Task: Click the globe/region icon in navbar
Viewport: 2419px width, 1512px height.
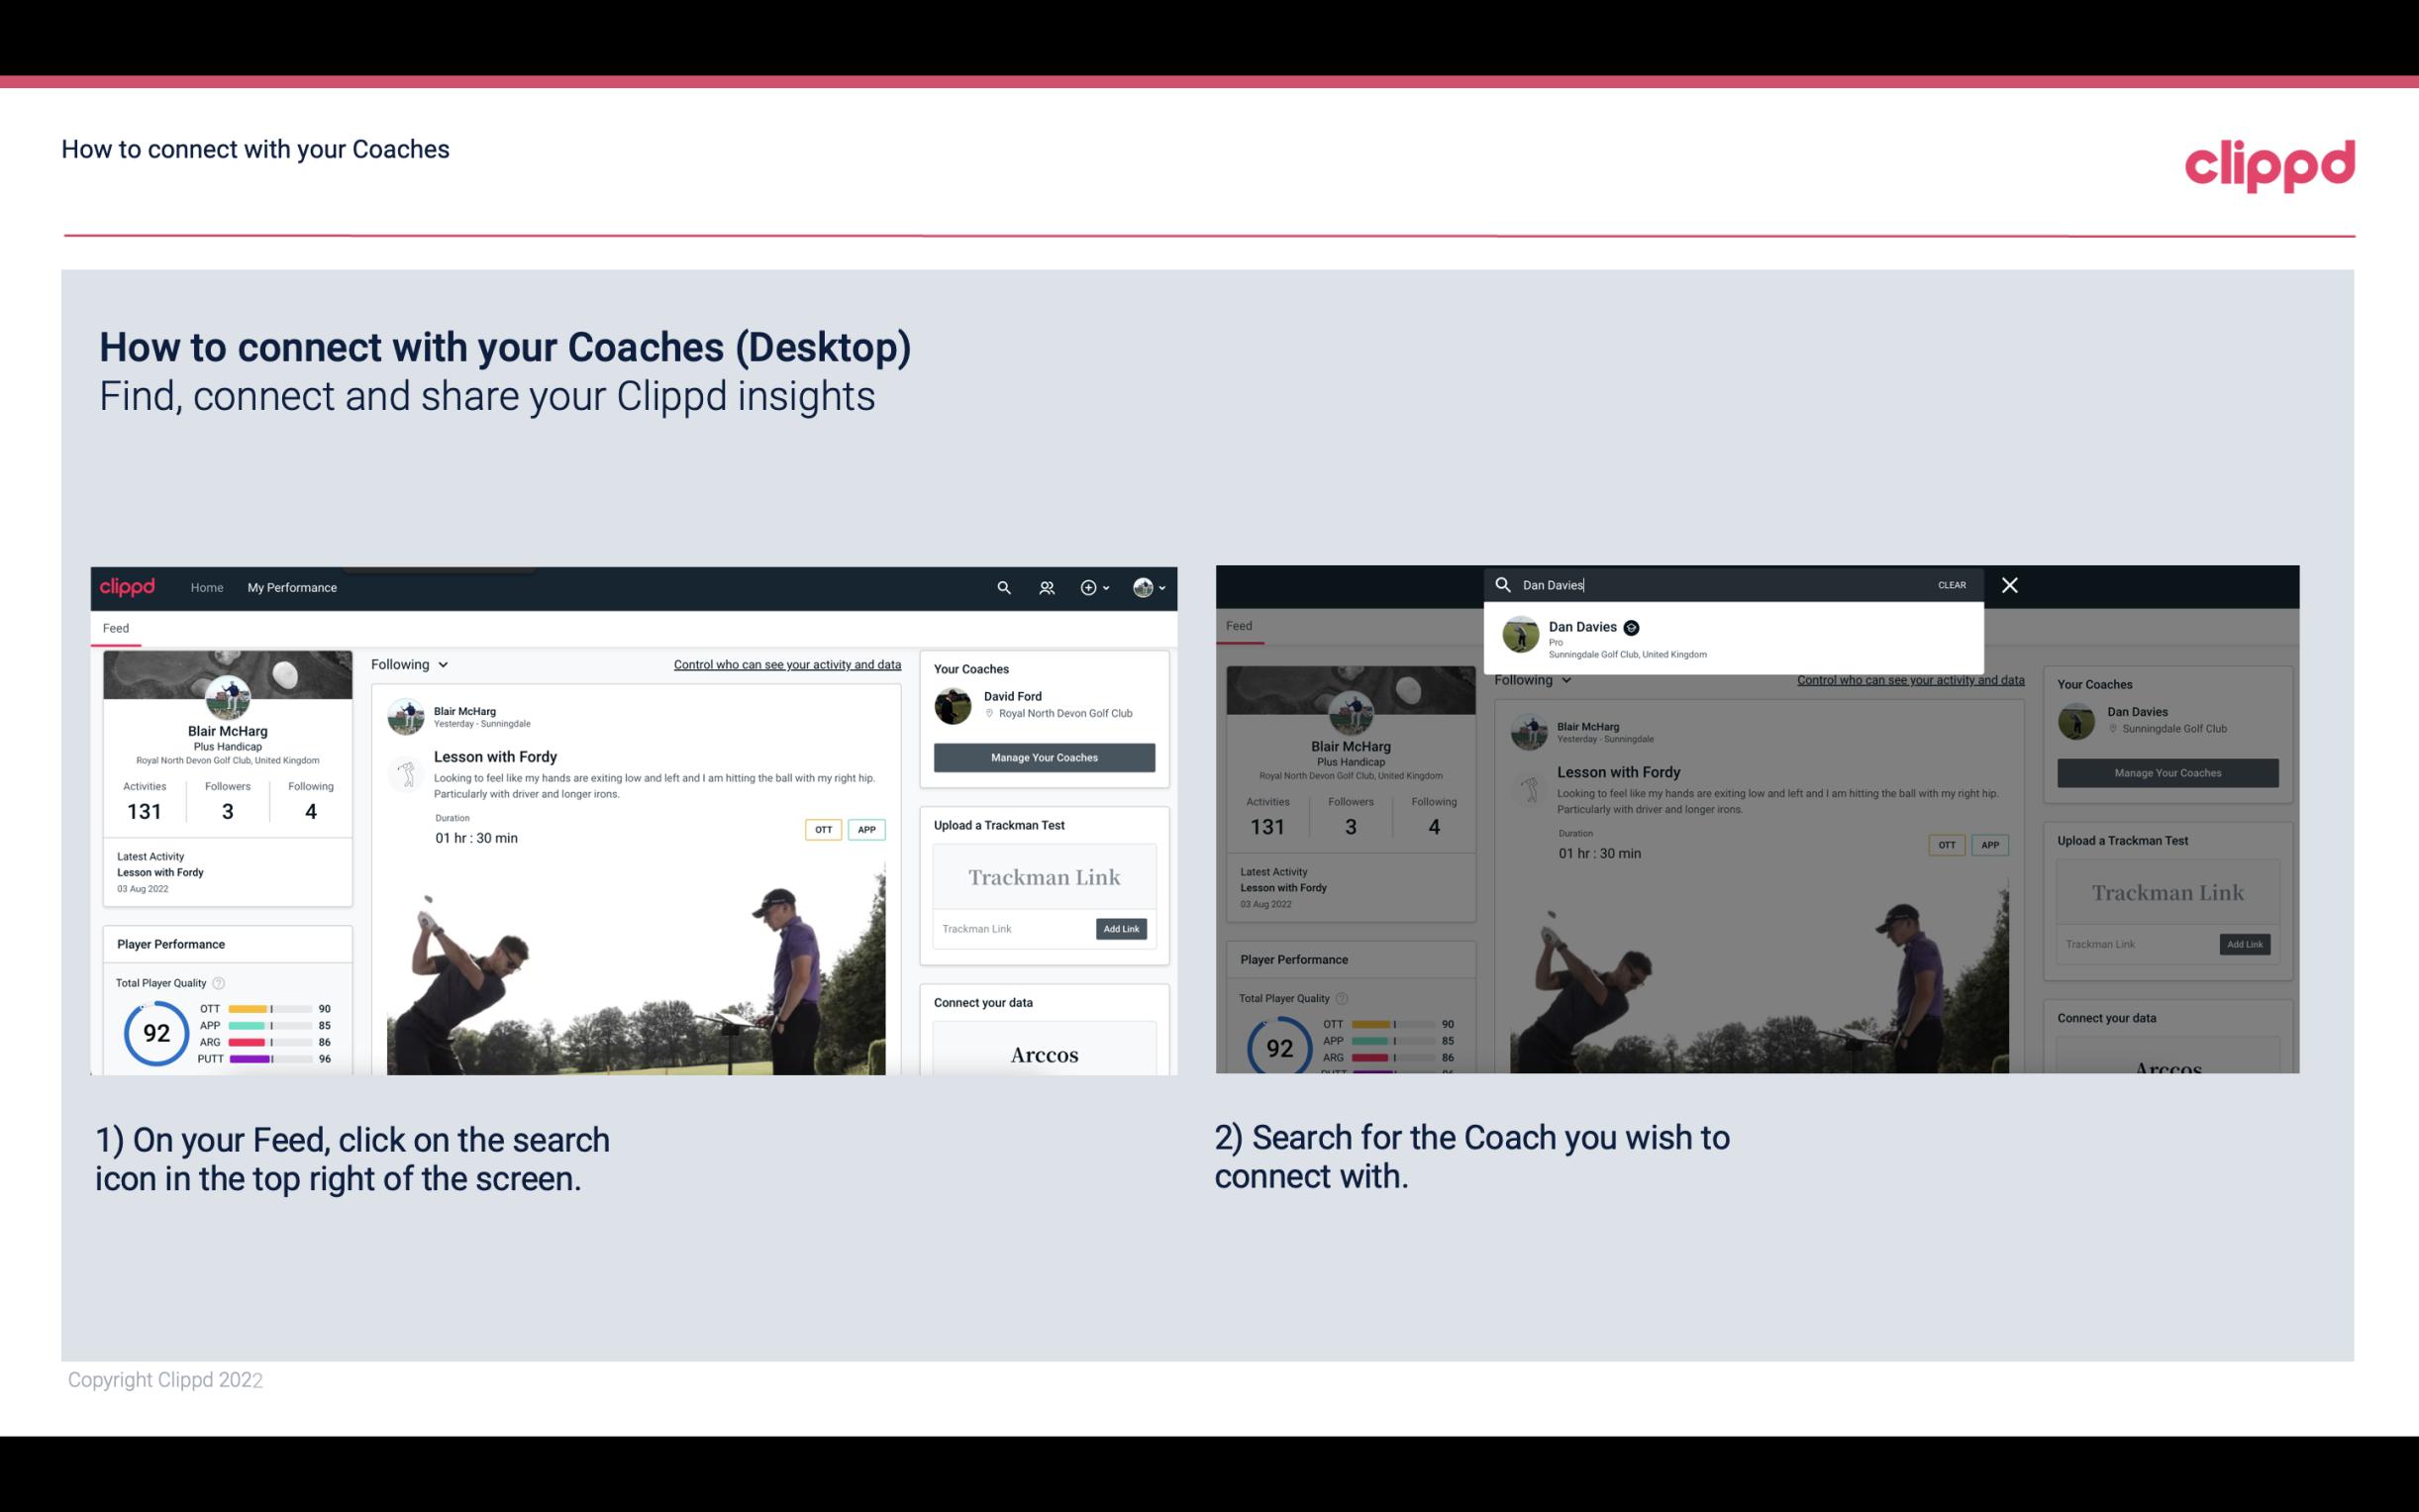Action: click(x=1141, y=587)
